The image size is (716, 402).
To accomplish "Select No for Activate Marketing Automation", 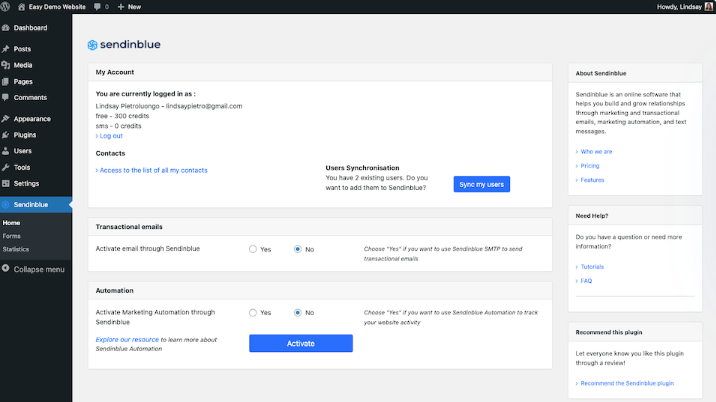I will pos(298,312).
